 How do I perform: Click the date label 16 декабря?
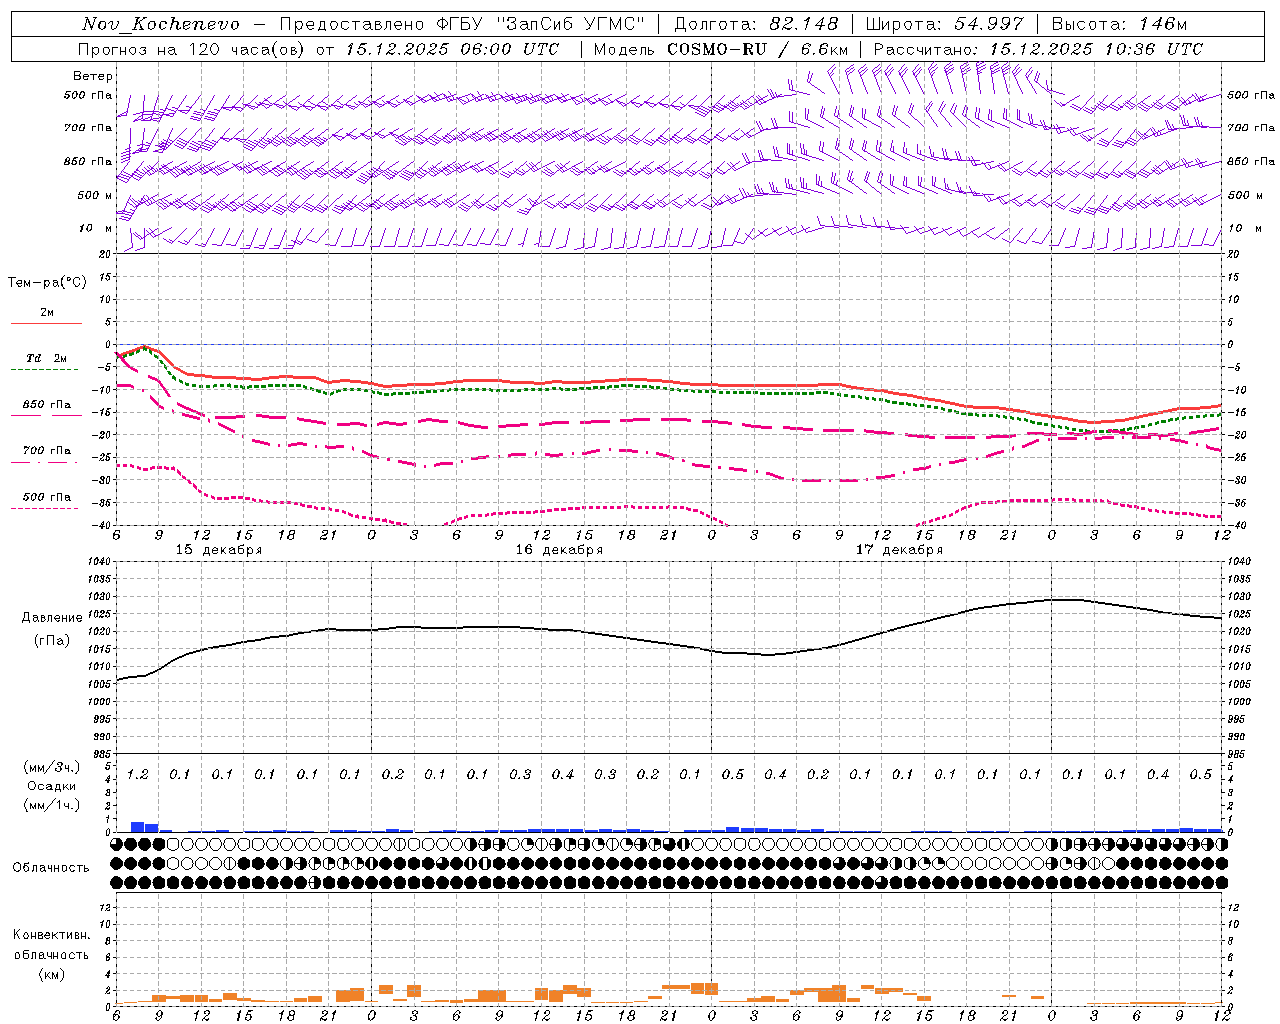(x=559, y=550)
